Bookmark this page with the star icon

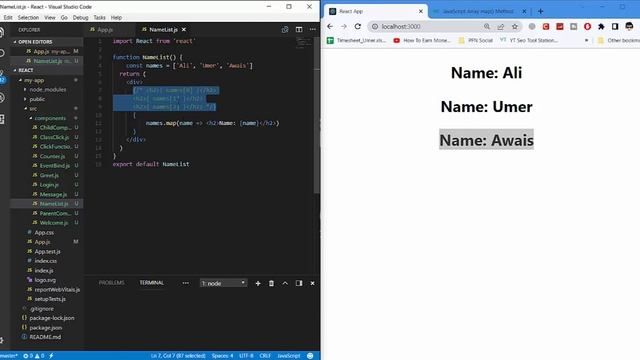click(x=515, y=27)
